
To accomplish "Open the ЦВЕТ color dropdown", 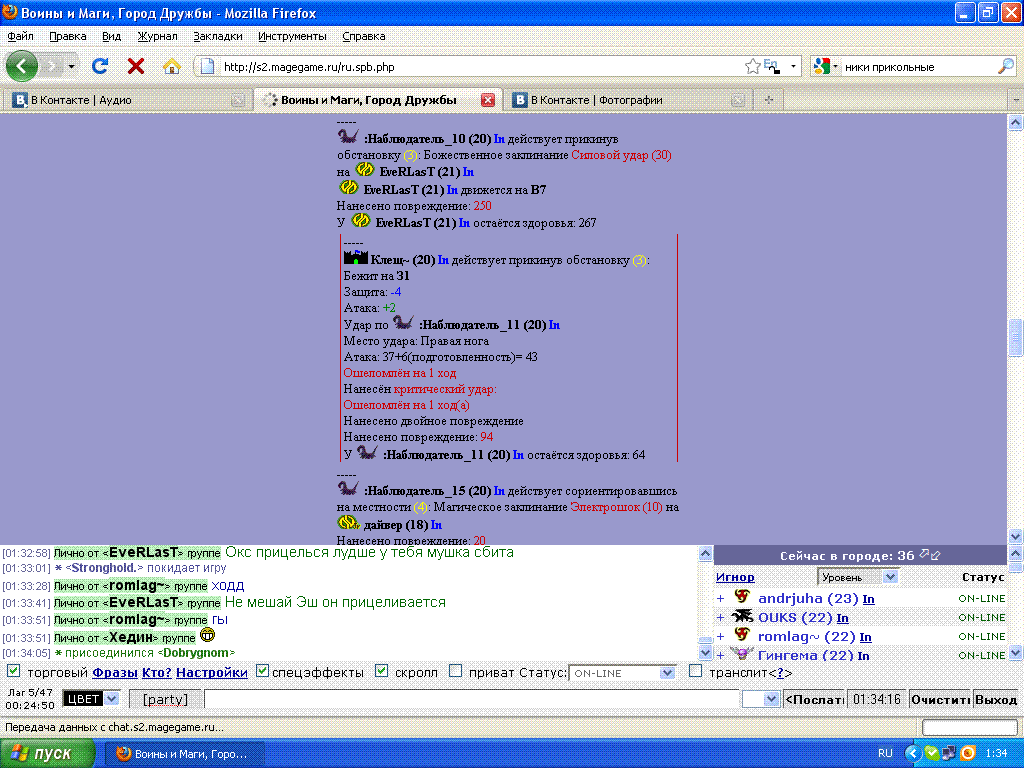I will tap(91, 698).
